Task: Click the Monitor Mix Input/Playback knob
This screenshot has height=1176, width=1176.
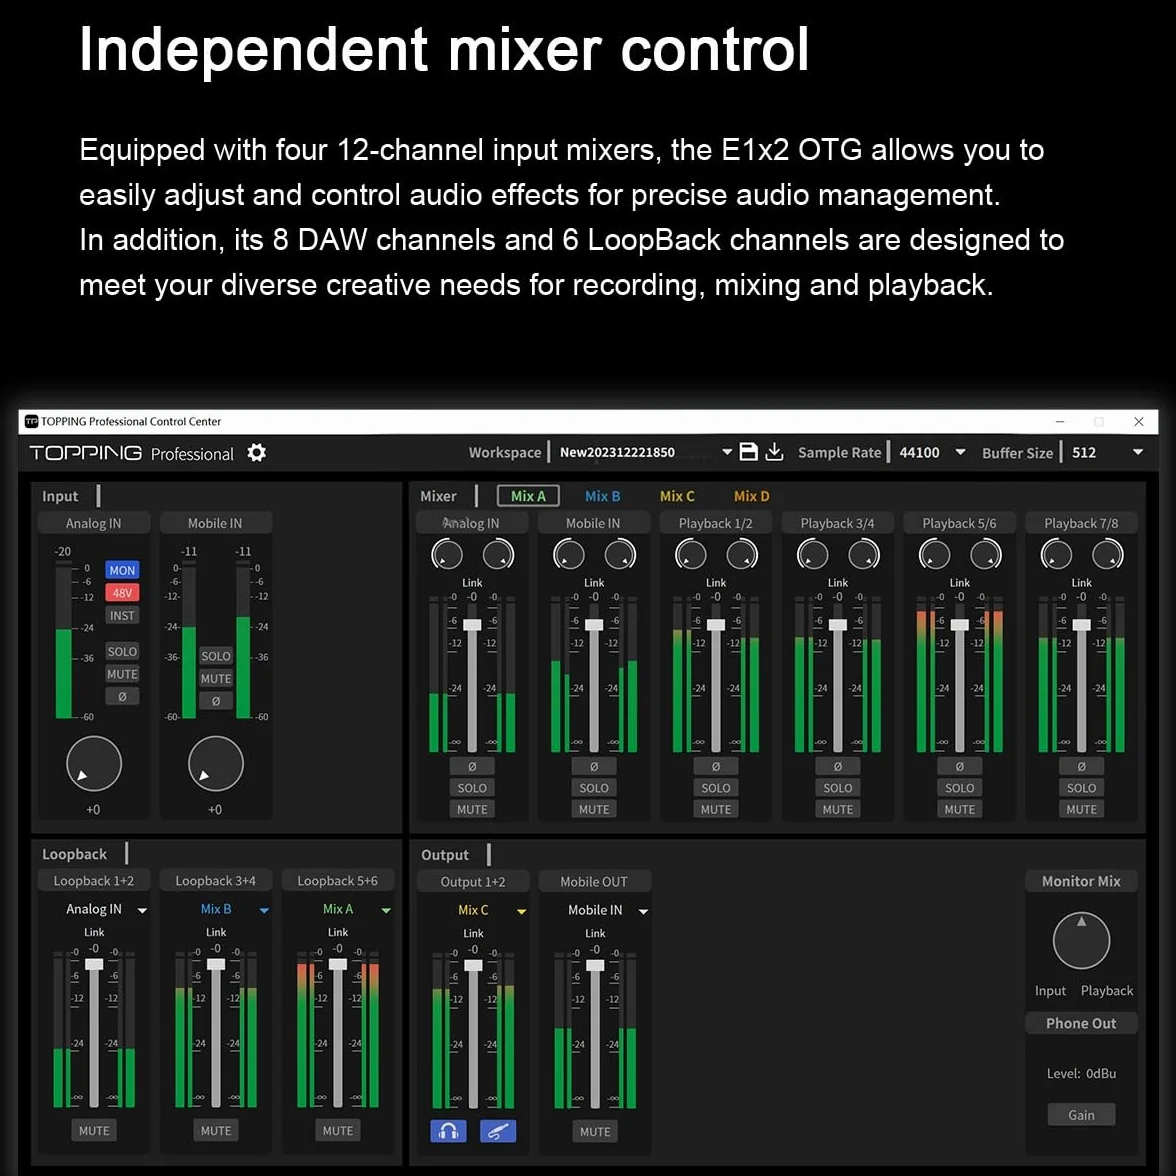Action: pyautogui.click(x=1081, y=940)
